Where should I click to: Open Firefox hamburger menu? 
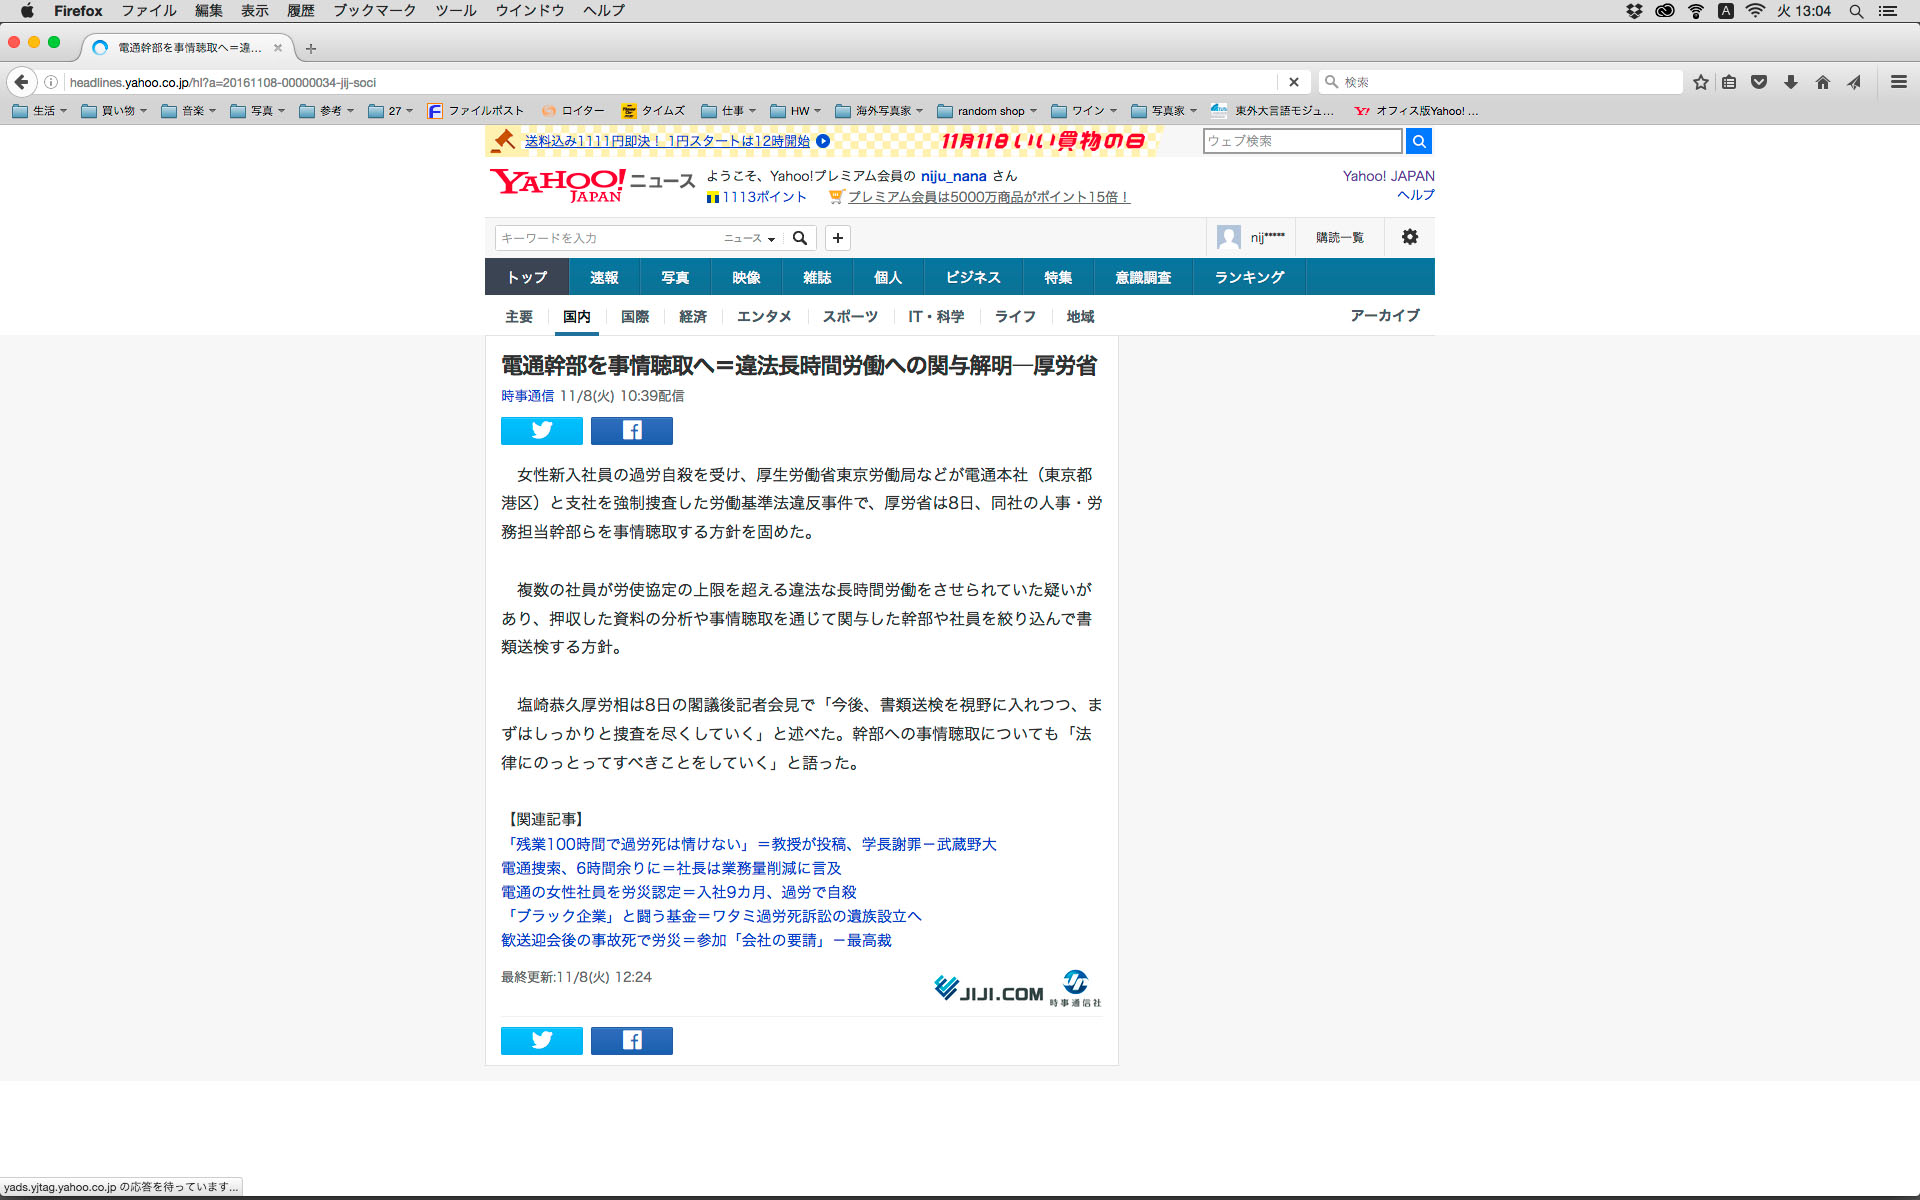1898,82
